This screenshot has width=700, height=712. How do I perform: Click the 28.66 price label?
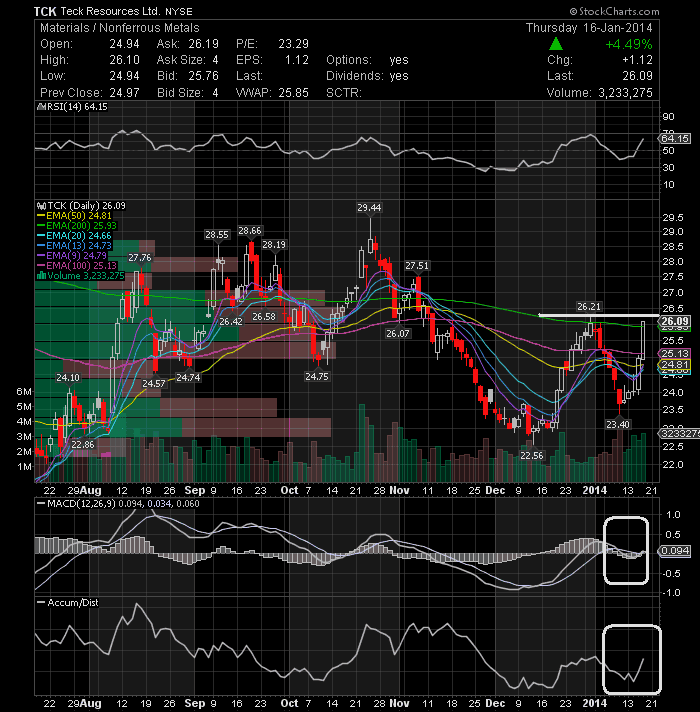250,231
